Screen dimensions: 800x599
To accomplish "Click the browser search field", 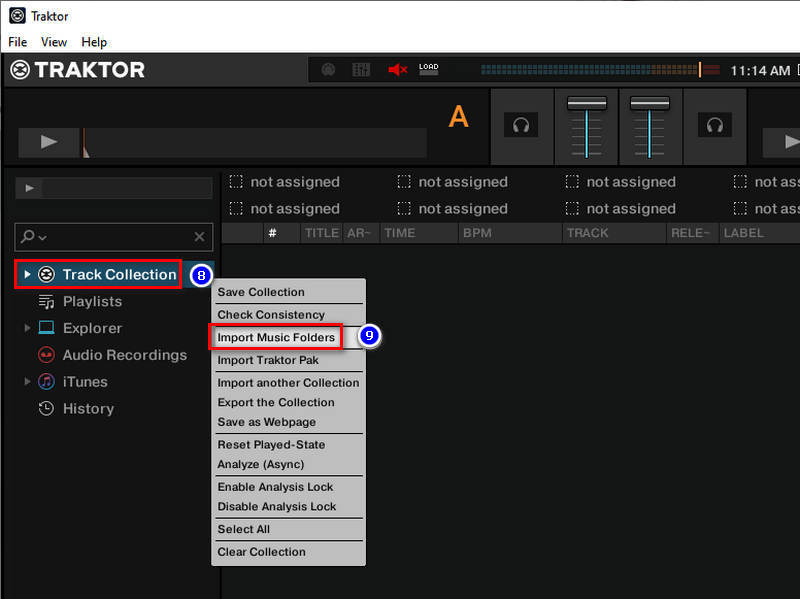I will 114,237.
